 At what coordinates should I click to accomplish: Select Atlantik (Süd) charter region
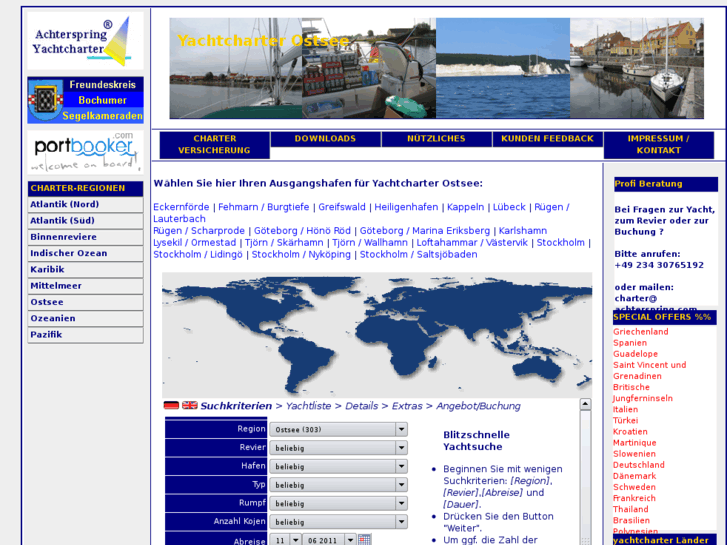[x=85, y=221]
